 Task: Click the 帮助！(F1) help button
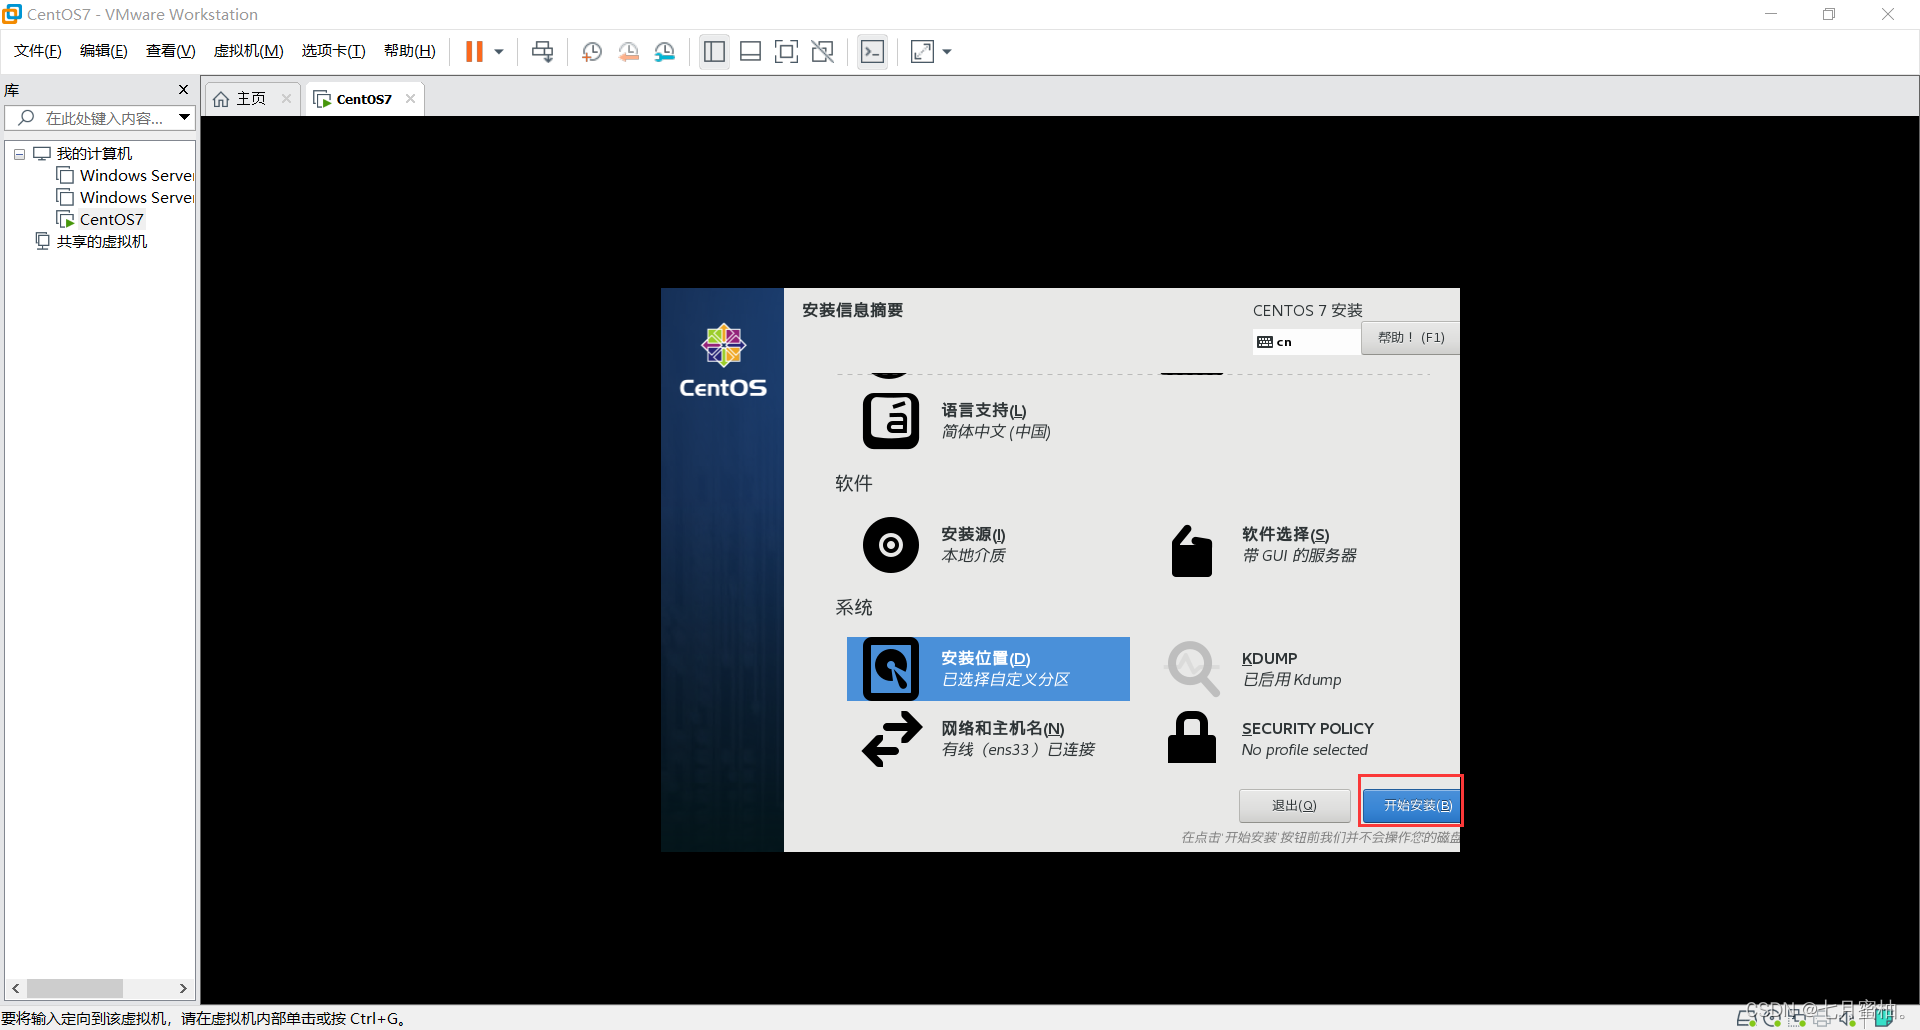1410,338
